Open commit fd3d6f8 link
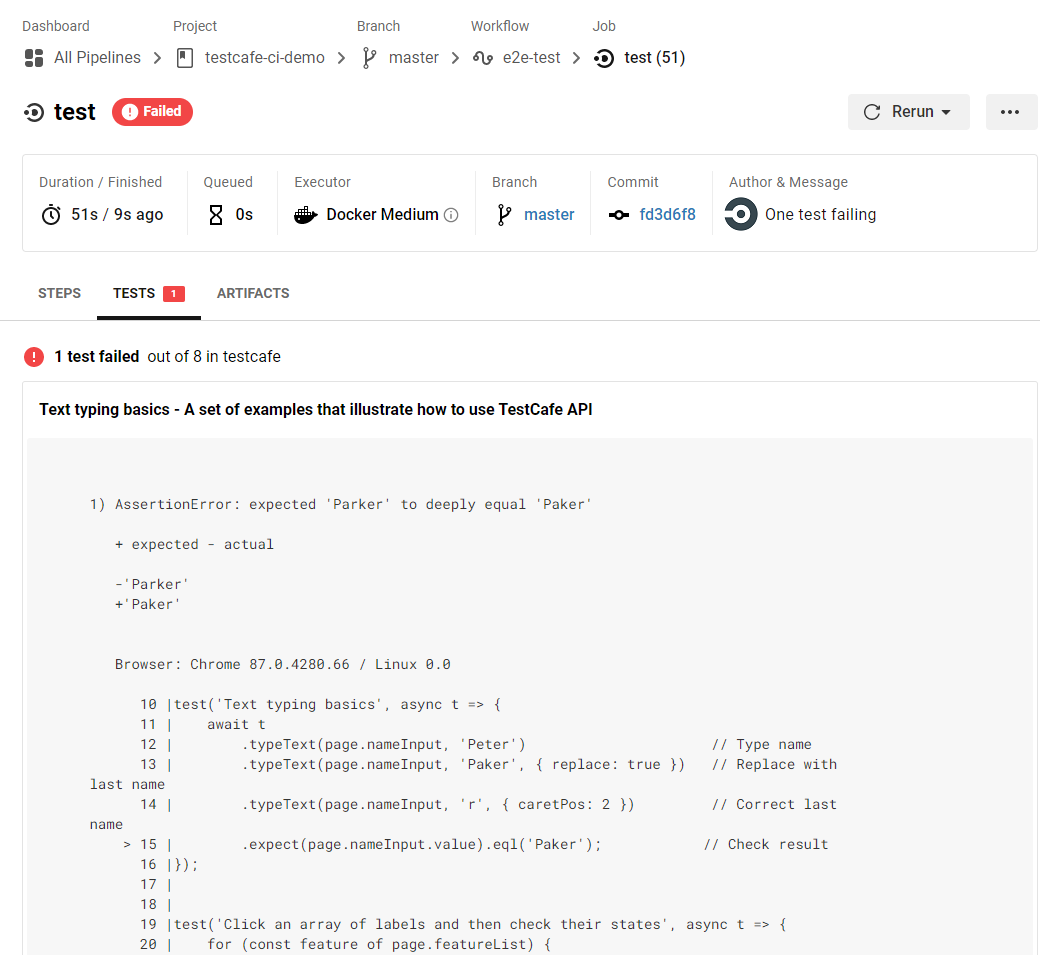 click(x=667, y=215)
